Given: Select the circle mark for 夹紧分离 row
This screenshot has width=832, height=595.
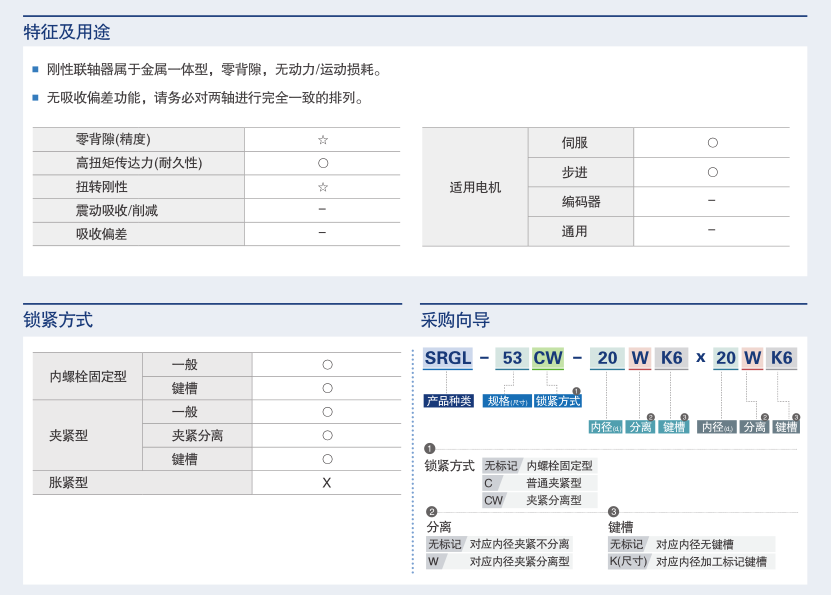Looking at the screenshot, I should 327,435.
